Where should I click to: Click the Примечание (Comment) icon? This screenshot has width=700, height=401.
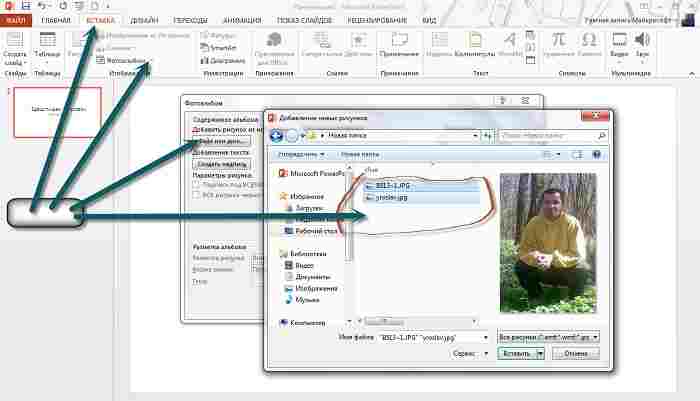click(400, 39)
